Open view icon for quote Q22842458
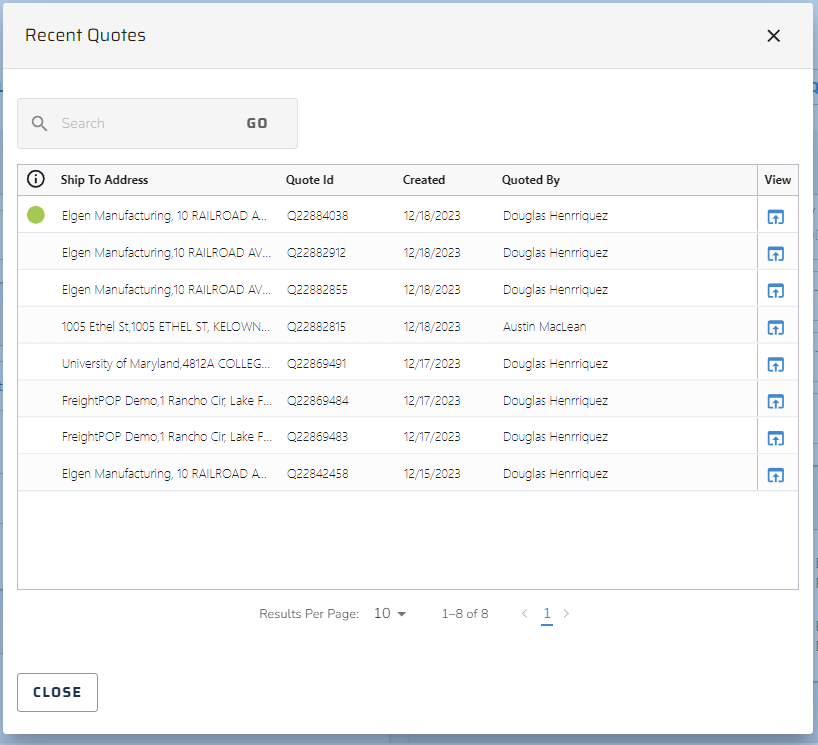Image resolution: width=818 pixels, height=745 pixels. click(x=775, y=475)
